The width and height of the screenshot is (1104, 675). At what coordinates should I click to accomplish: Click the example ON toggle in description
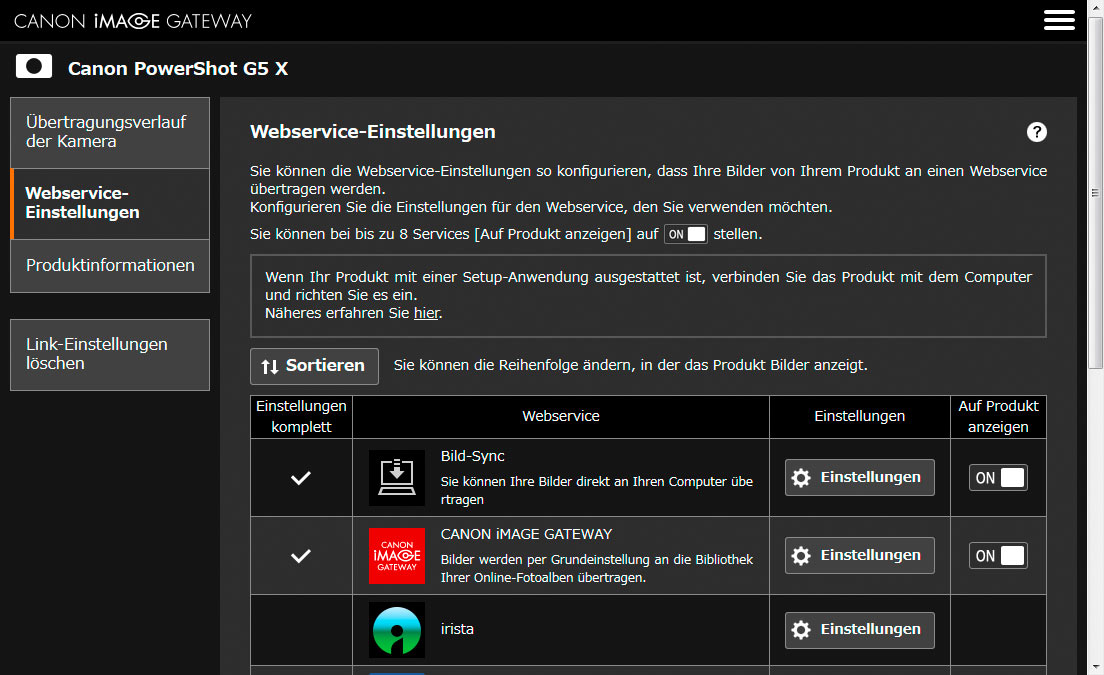click(x=686, y=234)
